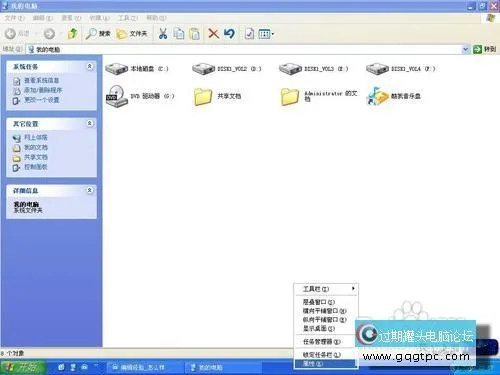Click the Paste clipboard icon
500x375 pixels.
pos(194,34)
